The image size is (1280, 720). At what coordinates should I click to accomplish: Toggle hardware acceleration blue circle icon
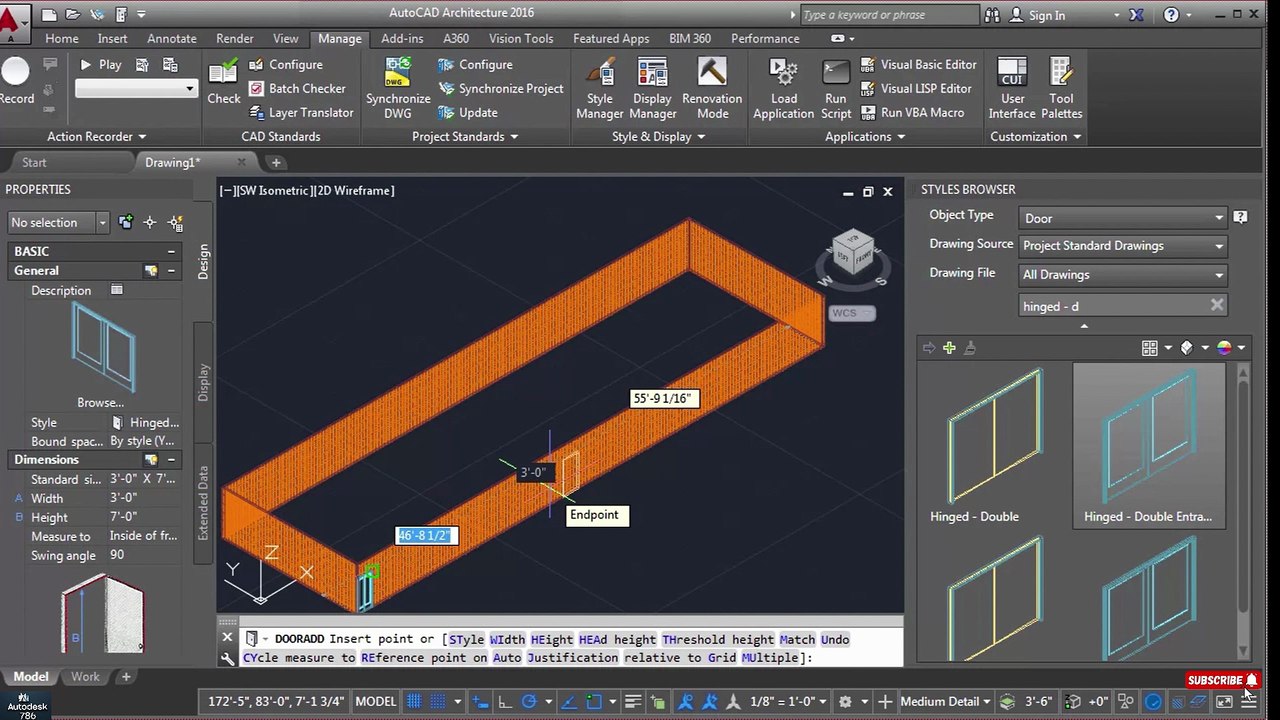click(1153, 702)
